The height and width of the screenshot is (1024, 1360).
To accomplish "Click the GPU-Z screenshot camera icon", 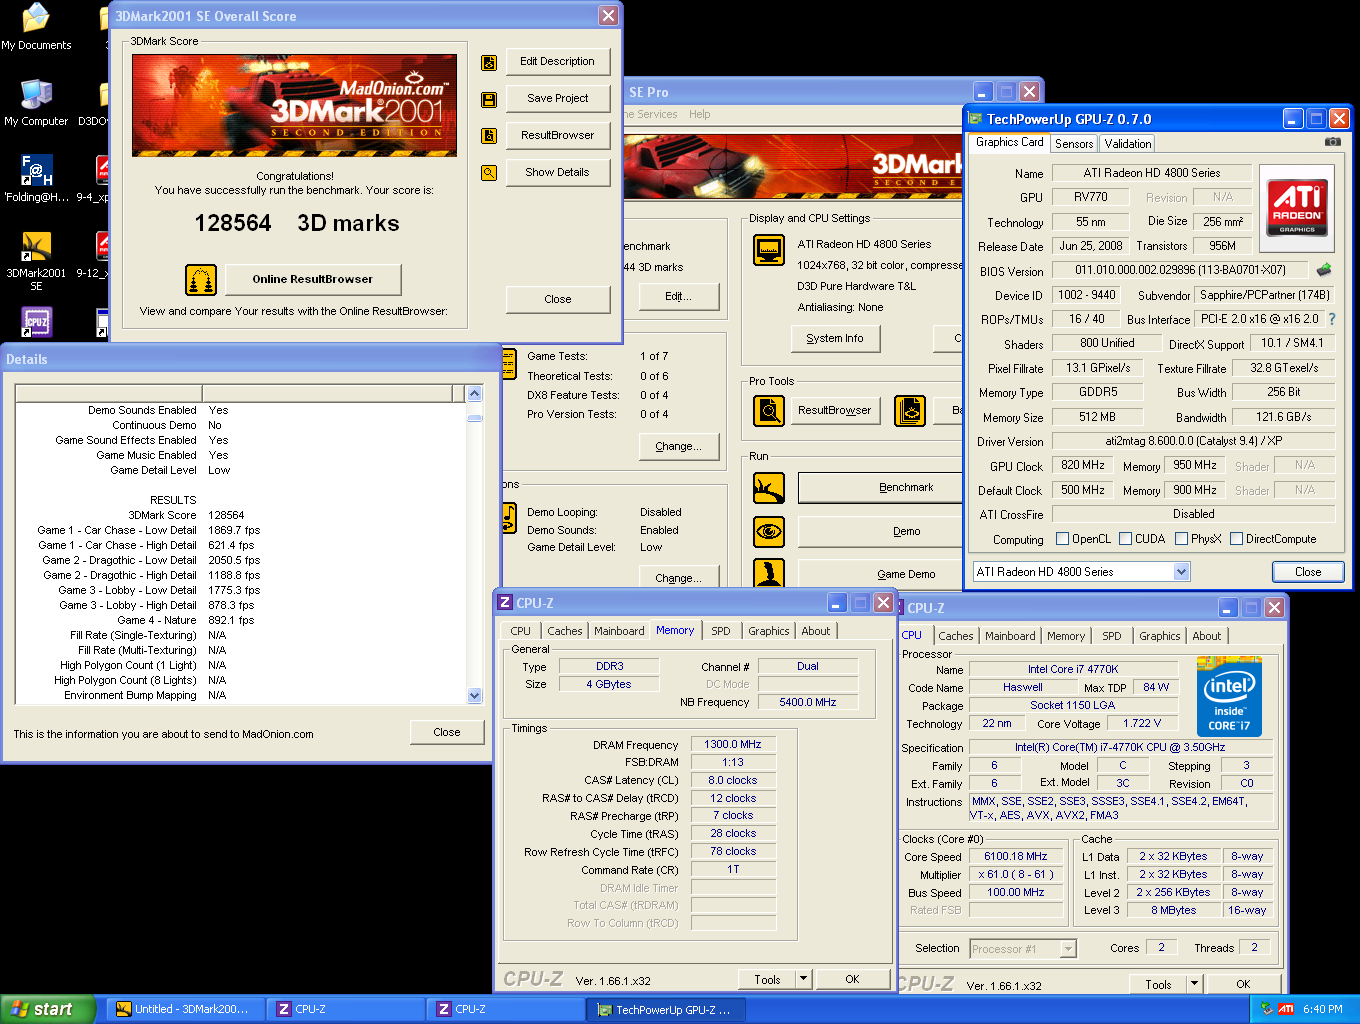I will pyautogui.click(x=1332, y=142).
